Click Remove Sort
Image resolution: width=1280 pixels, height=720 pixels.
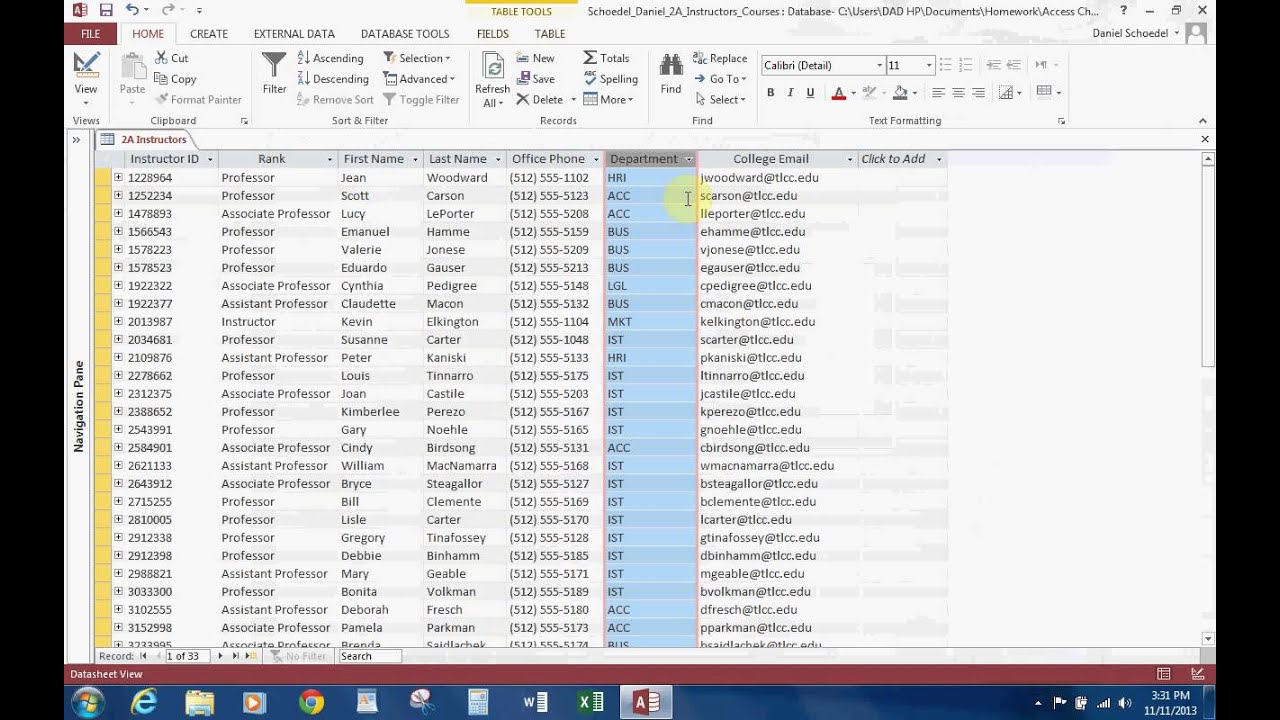[335, 100]
